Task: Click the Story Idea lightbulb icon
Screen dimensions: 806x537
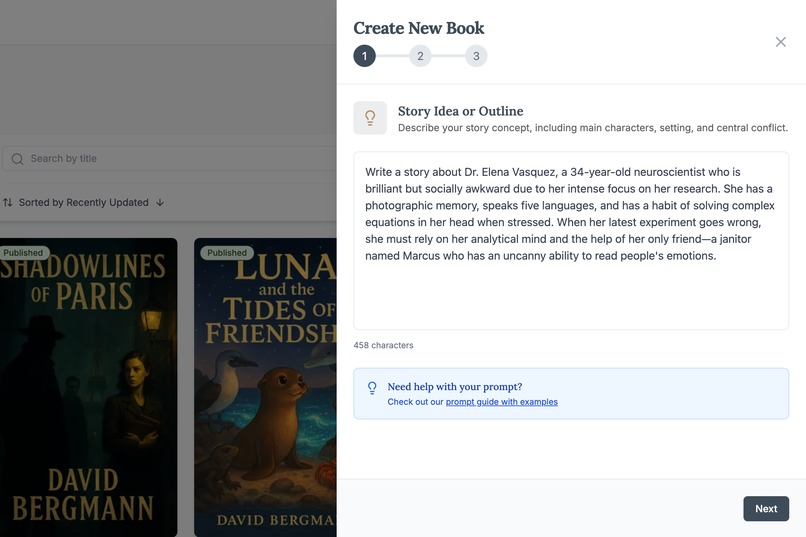Action: (370, 118)
